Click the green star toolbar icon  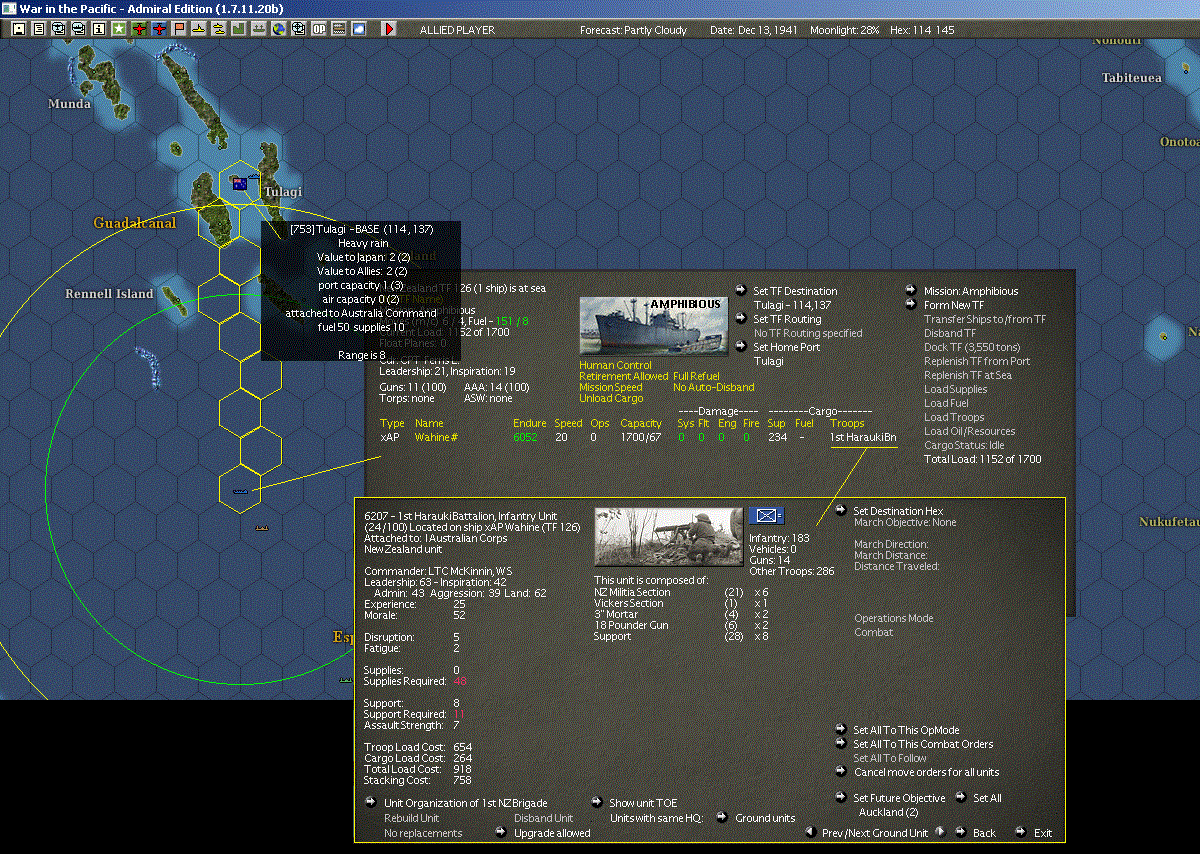coord(119,29)
